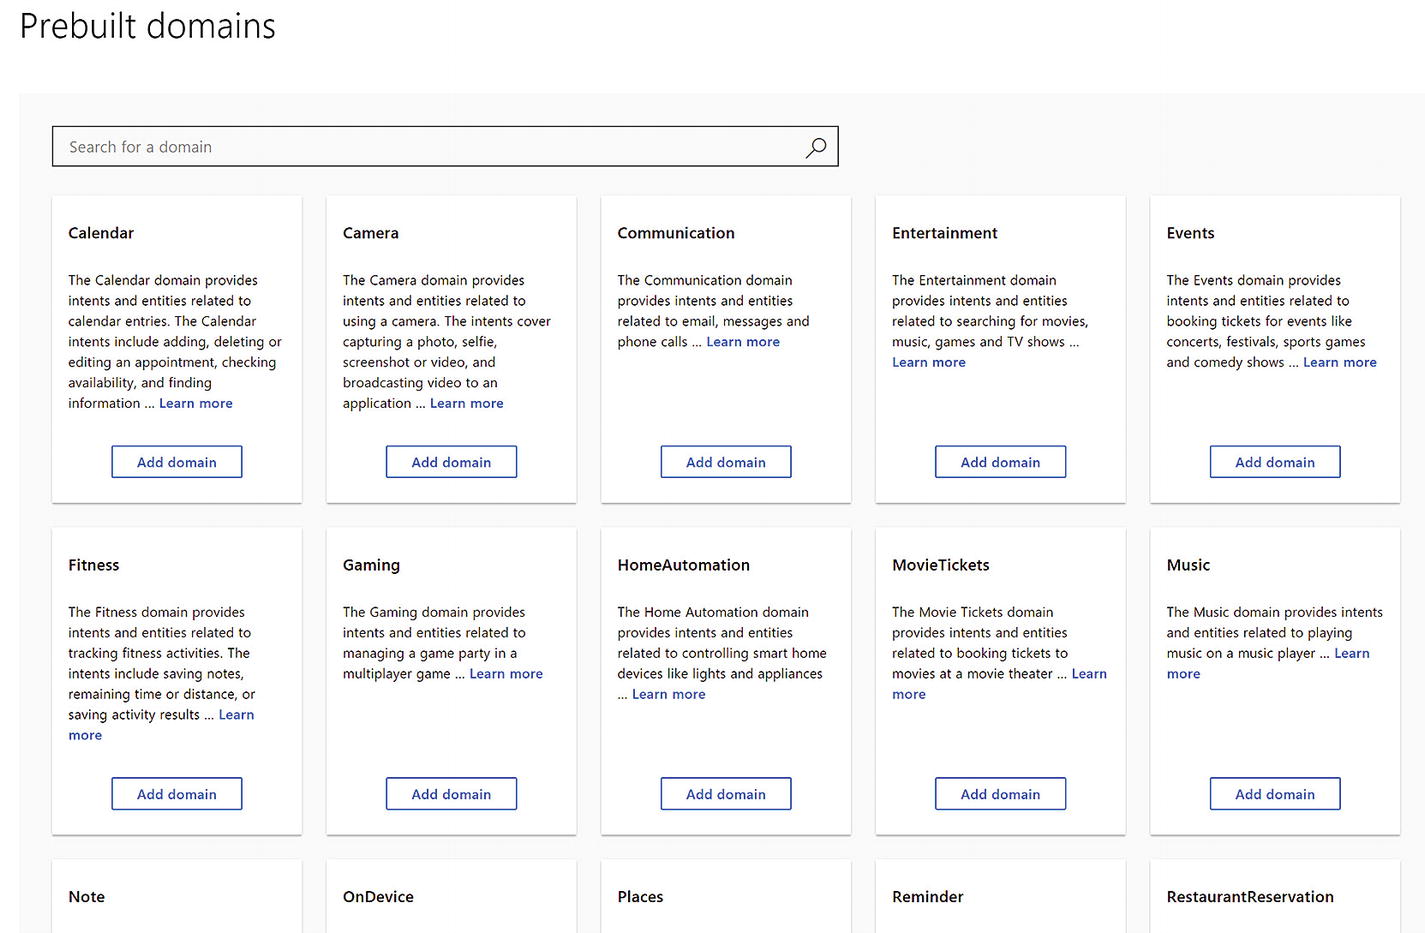Add the Events domain
This screenshot has height=933, width=1425.
(x=1275, y=462)
